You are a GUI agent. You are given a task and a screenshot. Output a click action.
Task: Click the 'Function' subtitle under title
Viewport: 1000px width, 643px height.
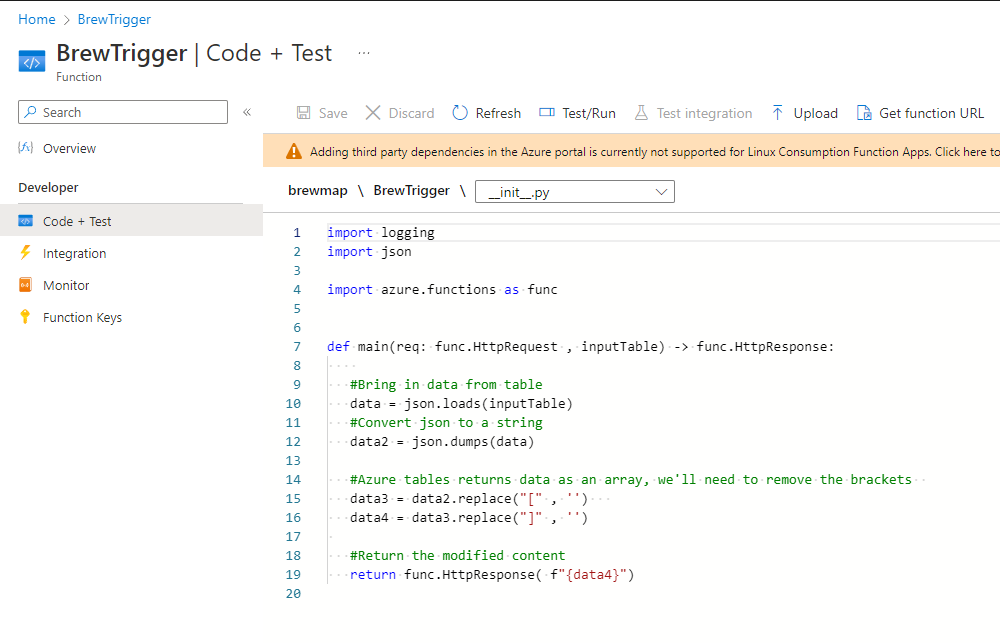click(x=78, y=77)
